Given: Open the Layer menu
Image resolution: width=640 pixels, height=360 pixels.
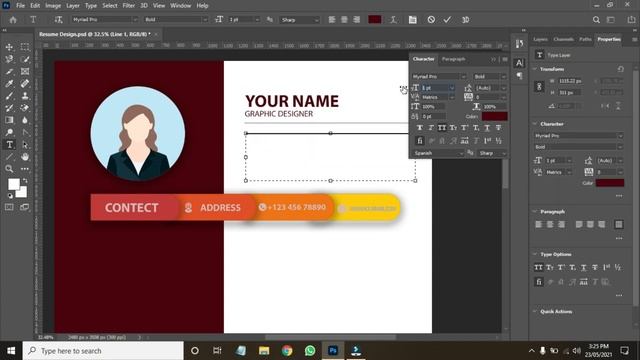Looking at the screenshot, I should pyautogui.click(x=73, y=6).
